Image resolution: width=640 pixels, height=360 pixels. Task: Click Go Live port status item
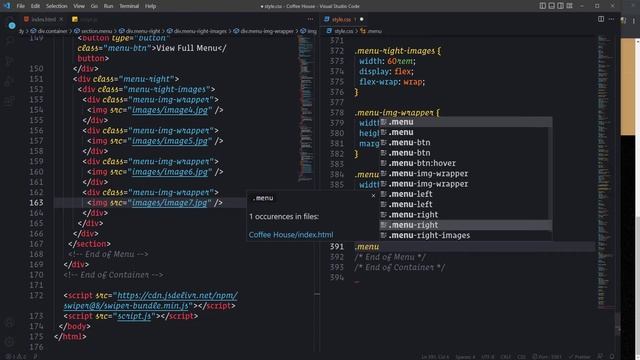tap(547, 356)
